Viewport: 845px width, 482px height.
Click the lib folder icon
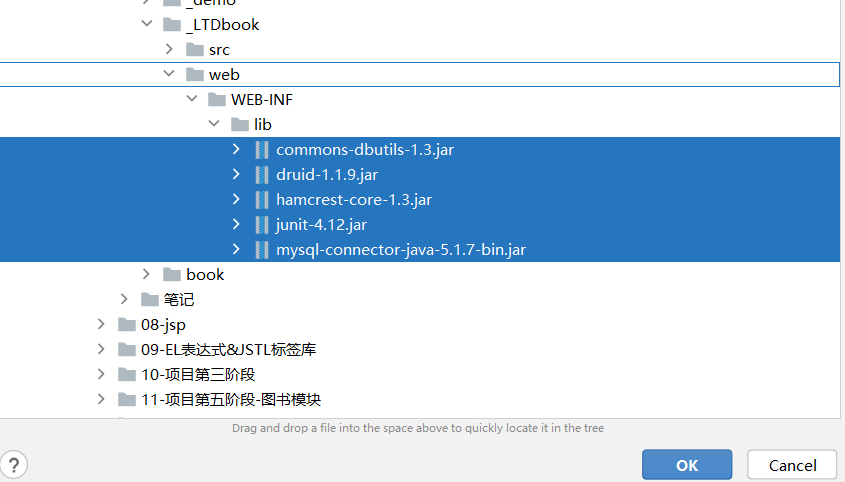coord(239,125)
